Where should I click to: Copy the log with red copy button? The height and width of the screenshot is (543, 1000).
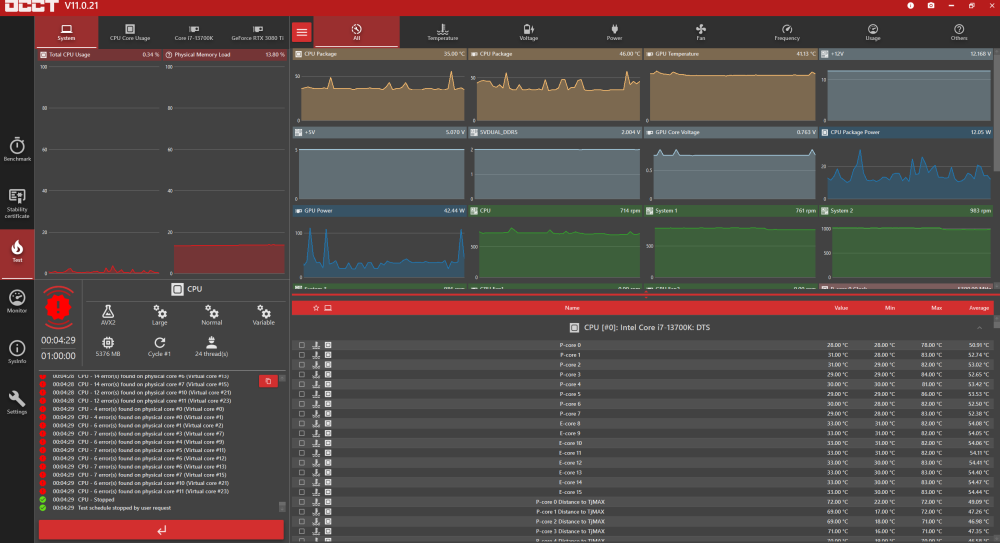point(268,381)
